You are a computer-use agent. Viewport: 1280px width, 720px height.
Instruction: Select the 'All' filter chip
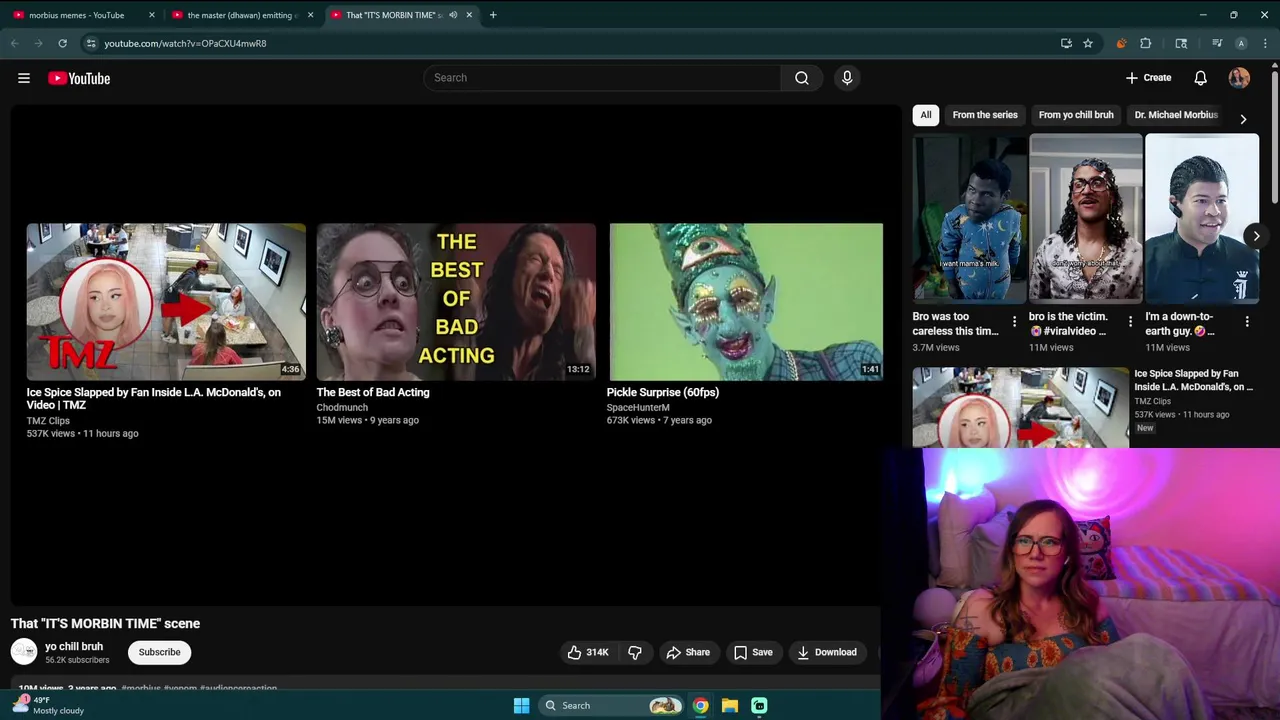point(926,115)
